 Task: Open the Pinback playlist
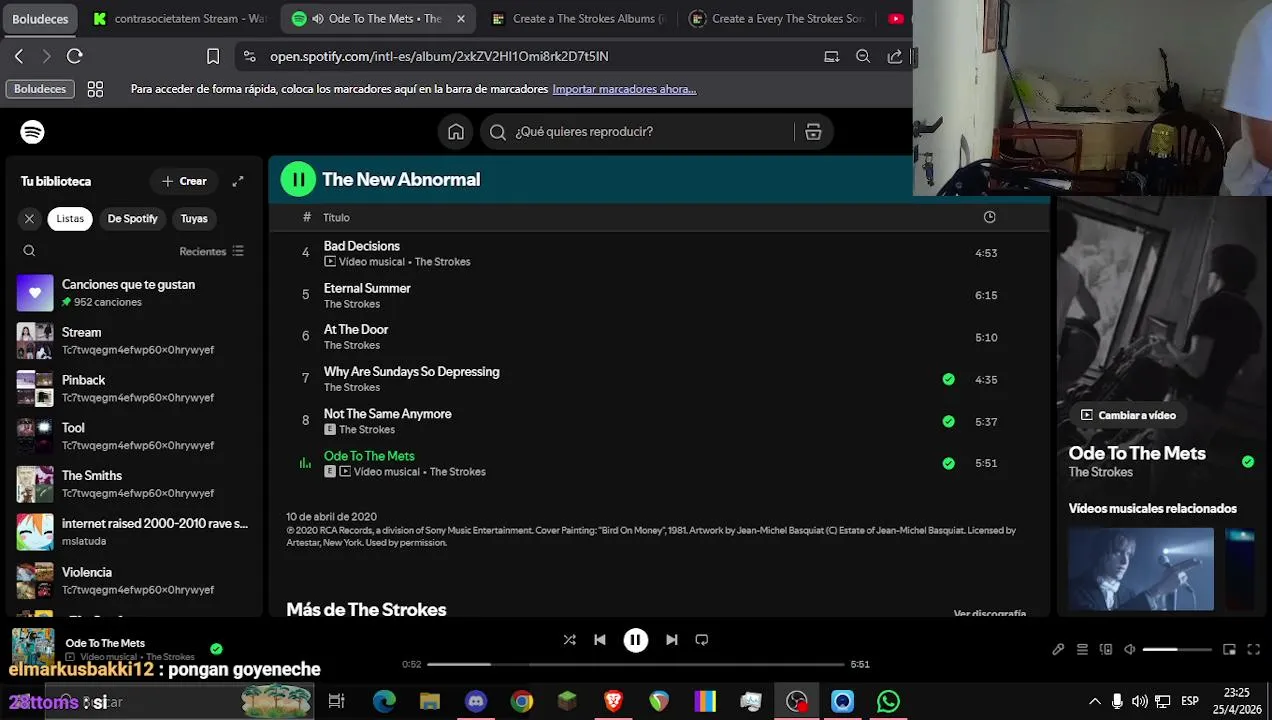[134, 388]
